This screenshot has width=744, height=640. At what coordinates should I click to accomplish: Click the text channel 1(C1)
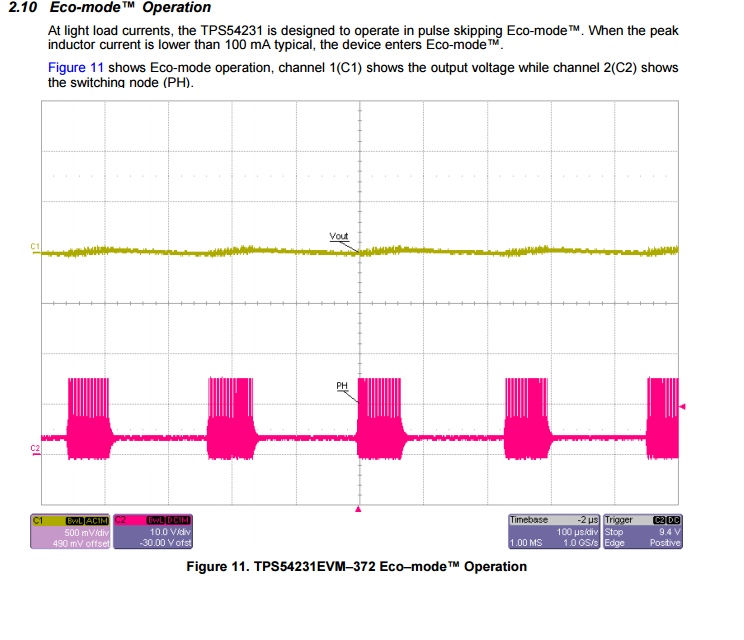point(320,68)
